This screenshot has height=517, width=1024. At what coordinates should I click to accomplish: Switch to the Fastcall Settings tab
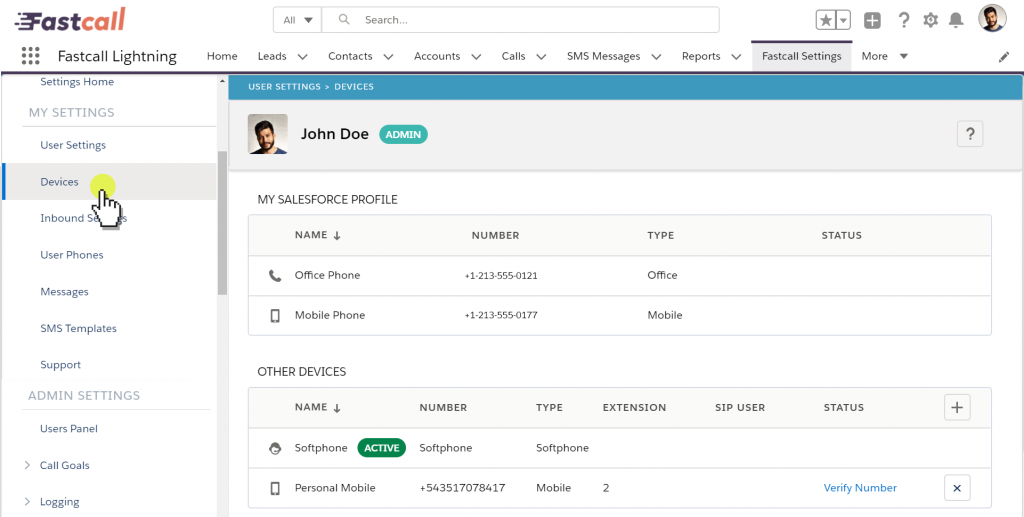tap(801, 56)
